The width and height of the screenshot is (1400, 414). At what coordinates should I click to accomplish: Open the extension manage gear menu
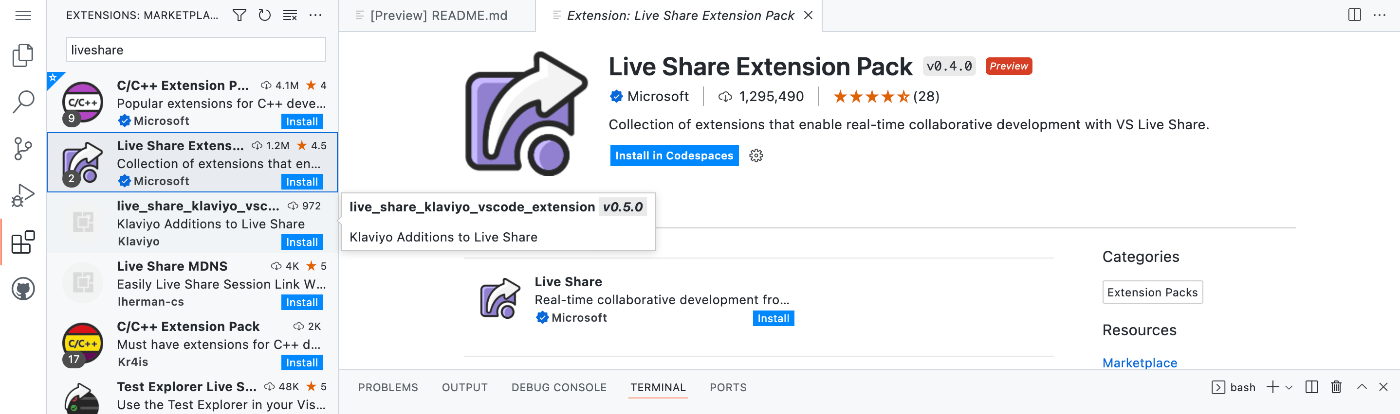coord(756,156)
